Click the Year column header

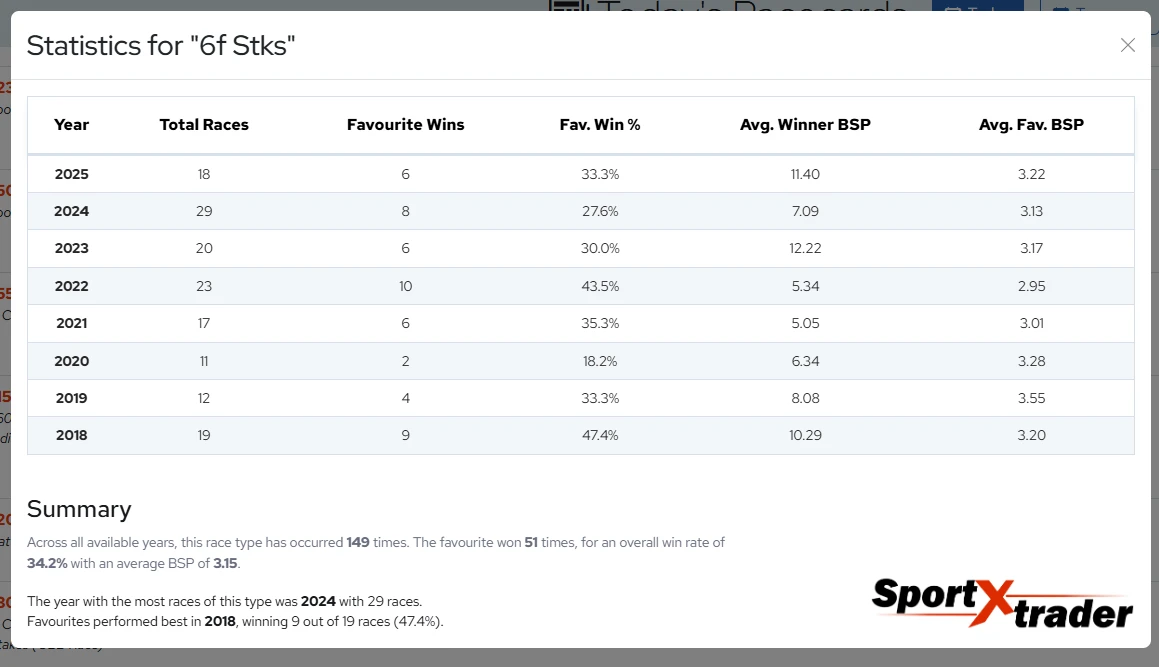[x=71, y=125]
